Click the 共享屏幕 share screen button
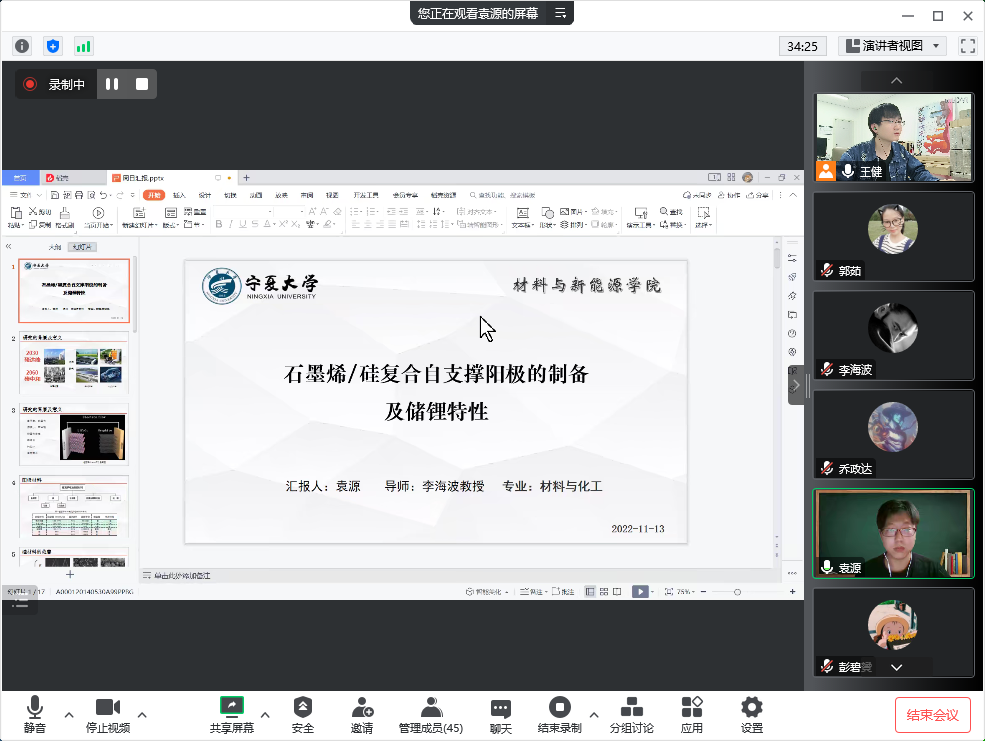 [232, 714]
